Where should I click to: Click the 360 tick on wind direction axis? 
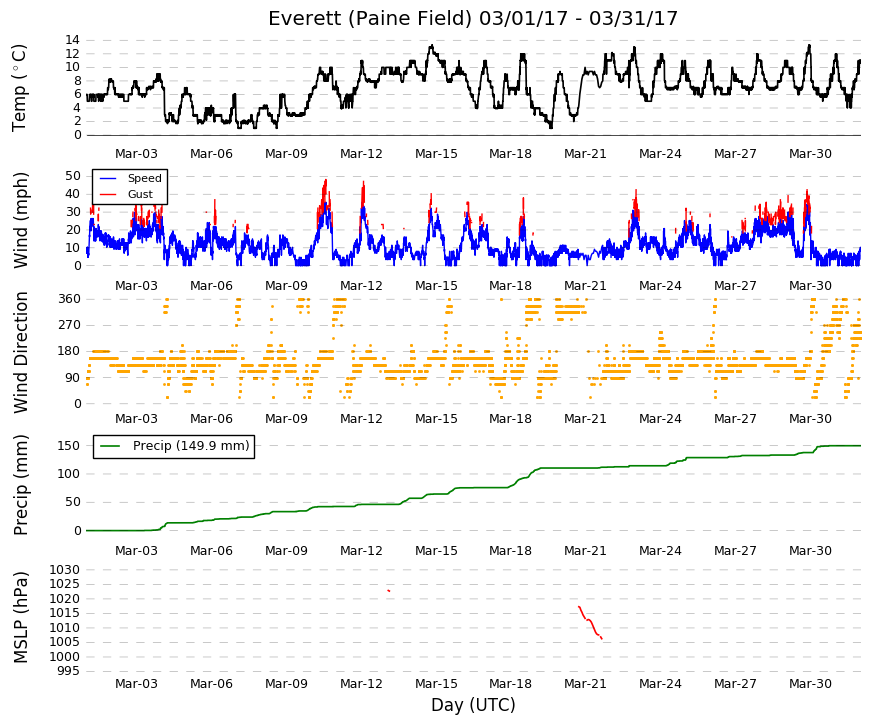[69, 299]
